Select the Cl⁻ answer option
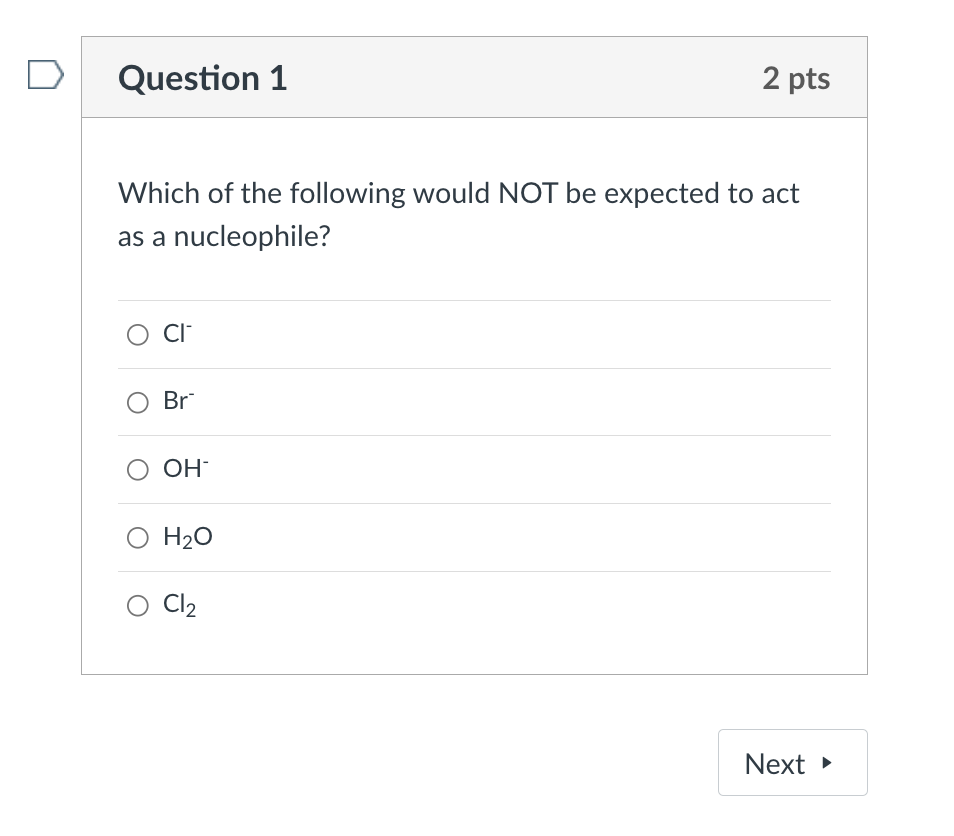Image resolution: width=954 pixels, height=836 pixels. click(138, 335)
